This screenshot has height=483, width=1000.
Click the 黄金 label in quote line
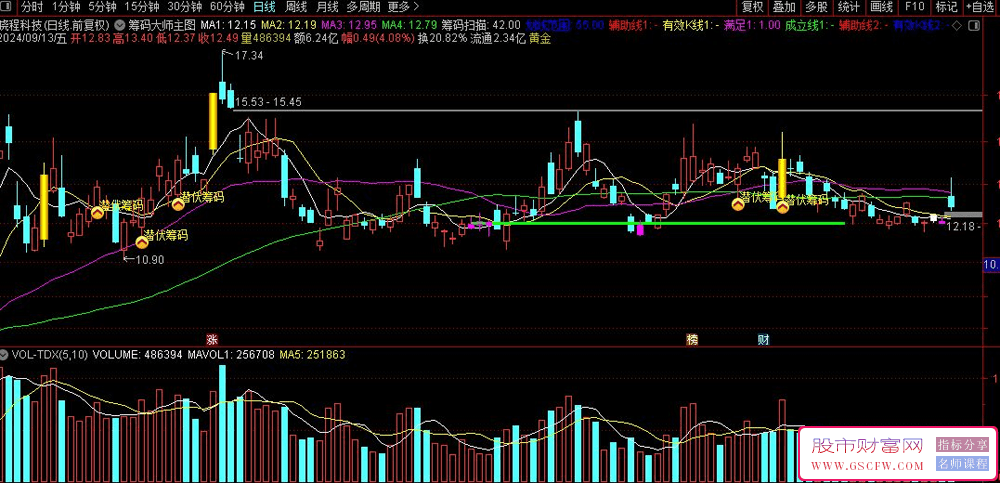pyautogui.click(x=539, y=38)
